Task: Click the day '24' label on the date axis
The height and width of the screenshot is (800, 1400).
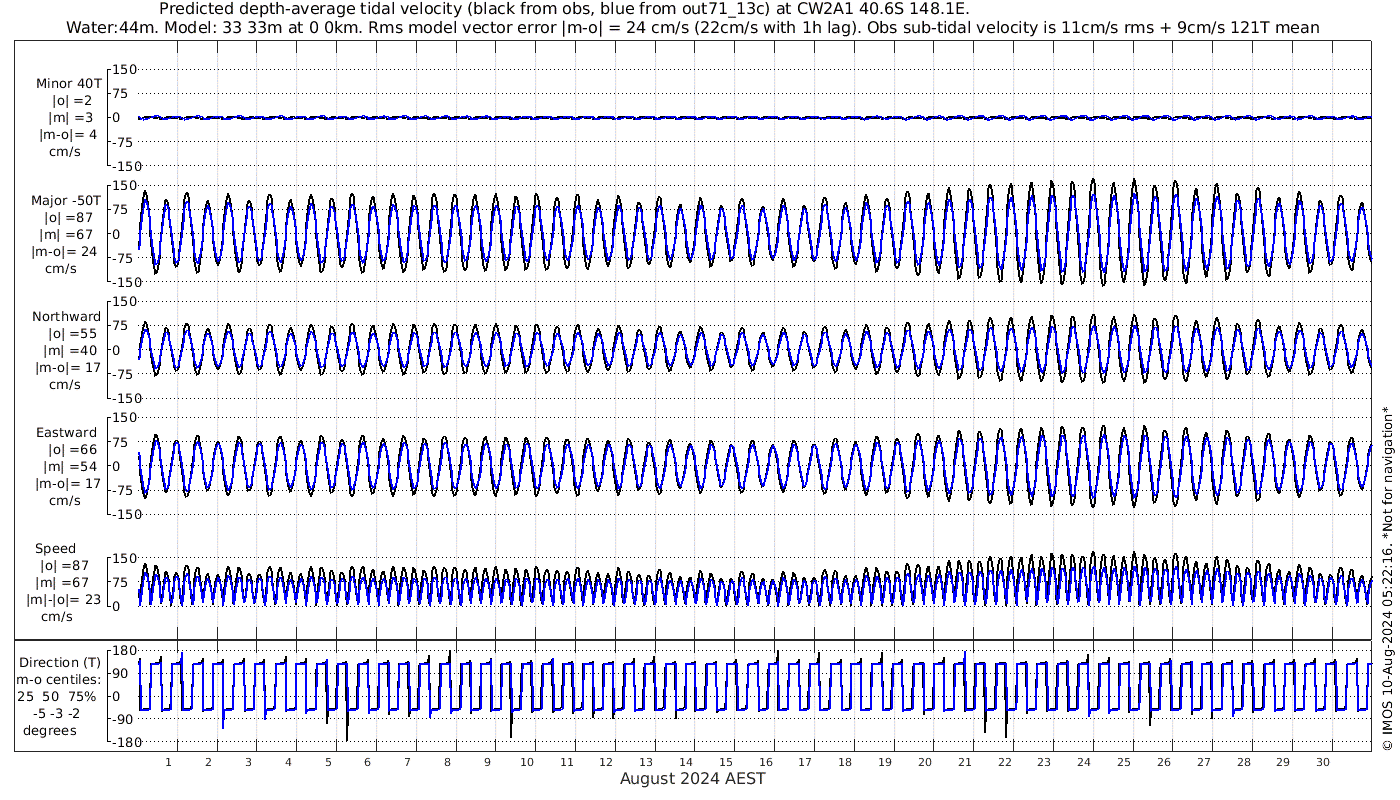Action: [x=1084, y=762]
